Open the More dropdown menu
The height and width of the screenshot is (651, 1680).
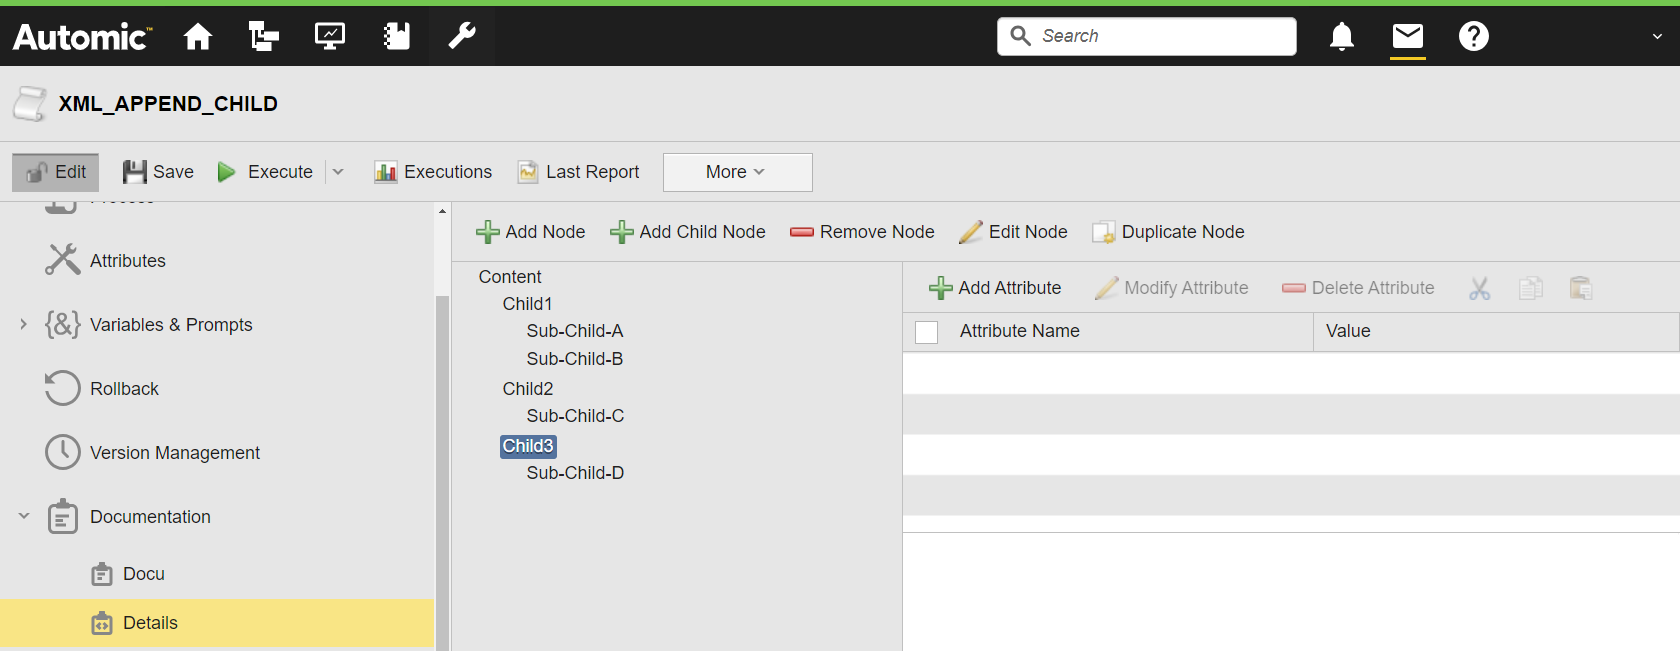[737, 172]
